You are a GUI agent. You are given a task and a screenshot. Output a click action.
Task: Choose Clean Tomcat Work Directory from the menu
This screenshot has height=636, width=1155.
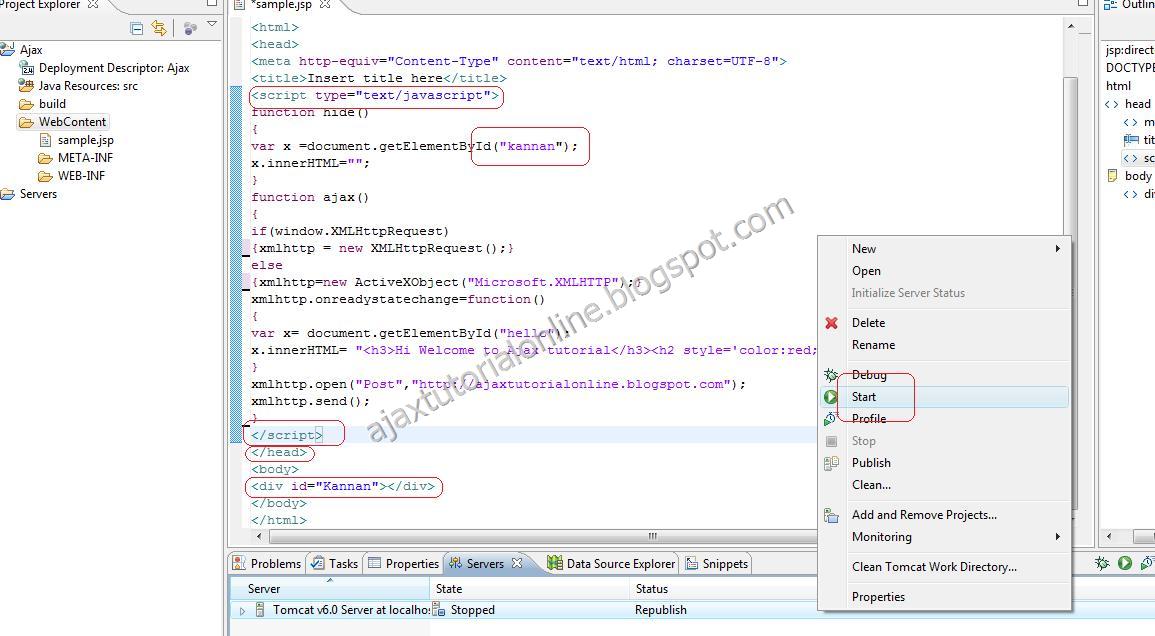pos(933,566)
